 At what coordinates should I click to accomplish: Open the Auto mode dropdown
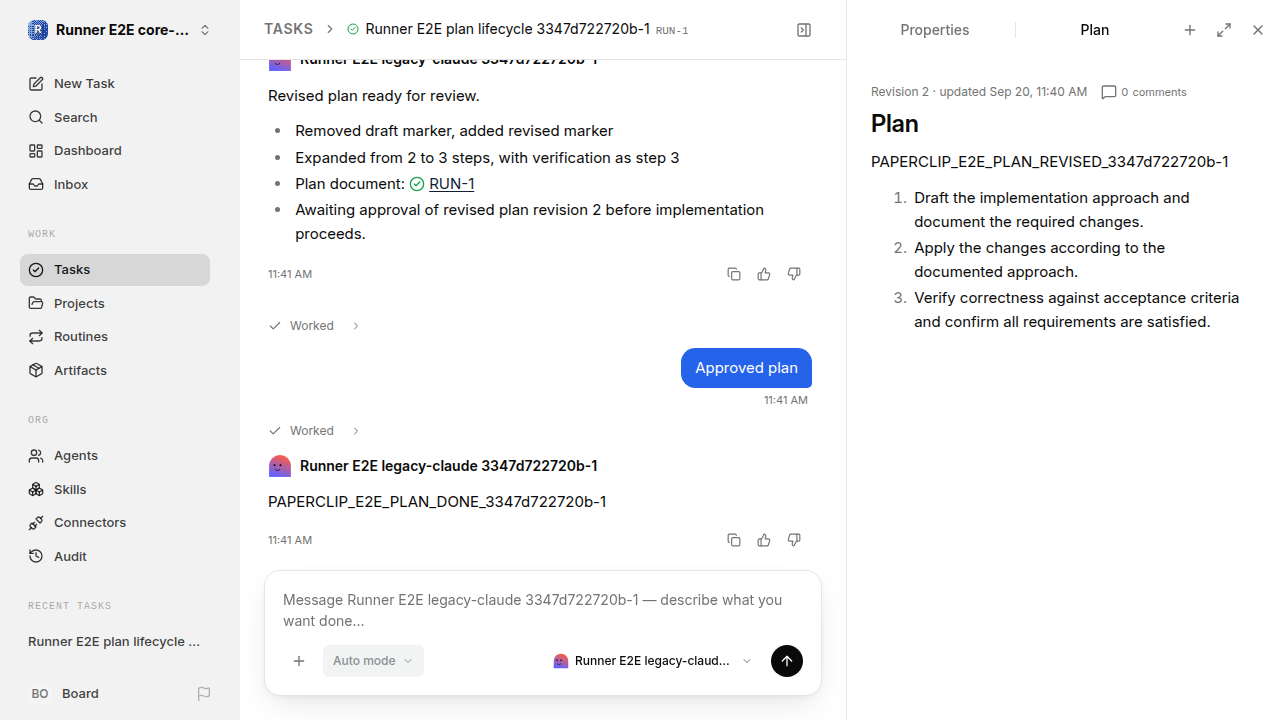click(373, 661)
